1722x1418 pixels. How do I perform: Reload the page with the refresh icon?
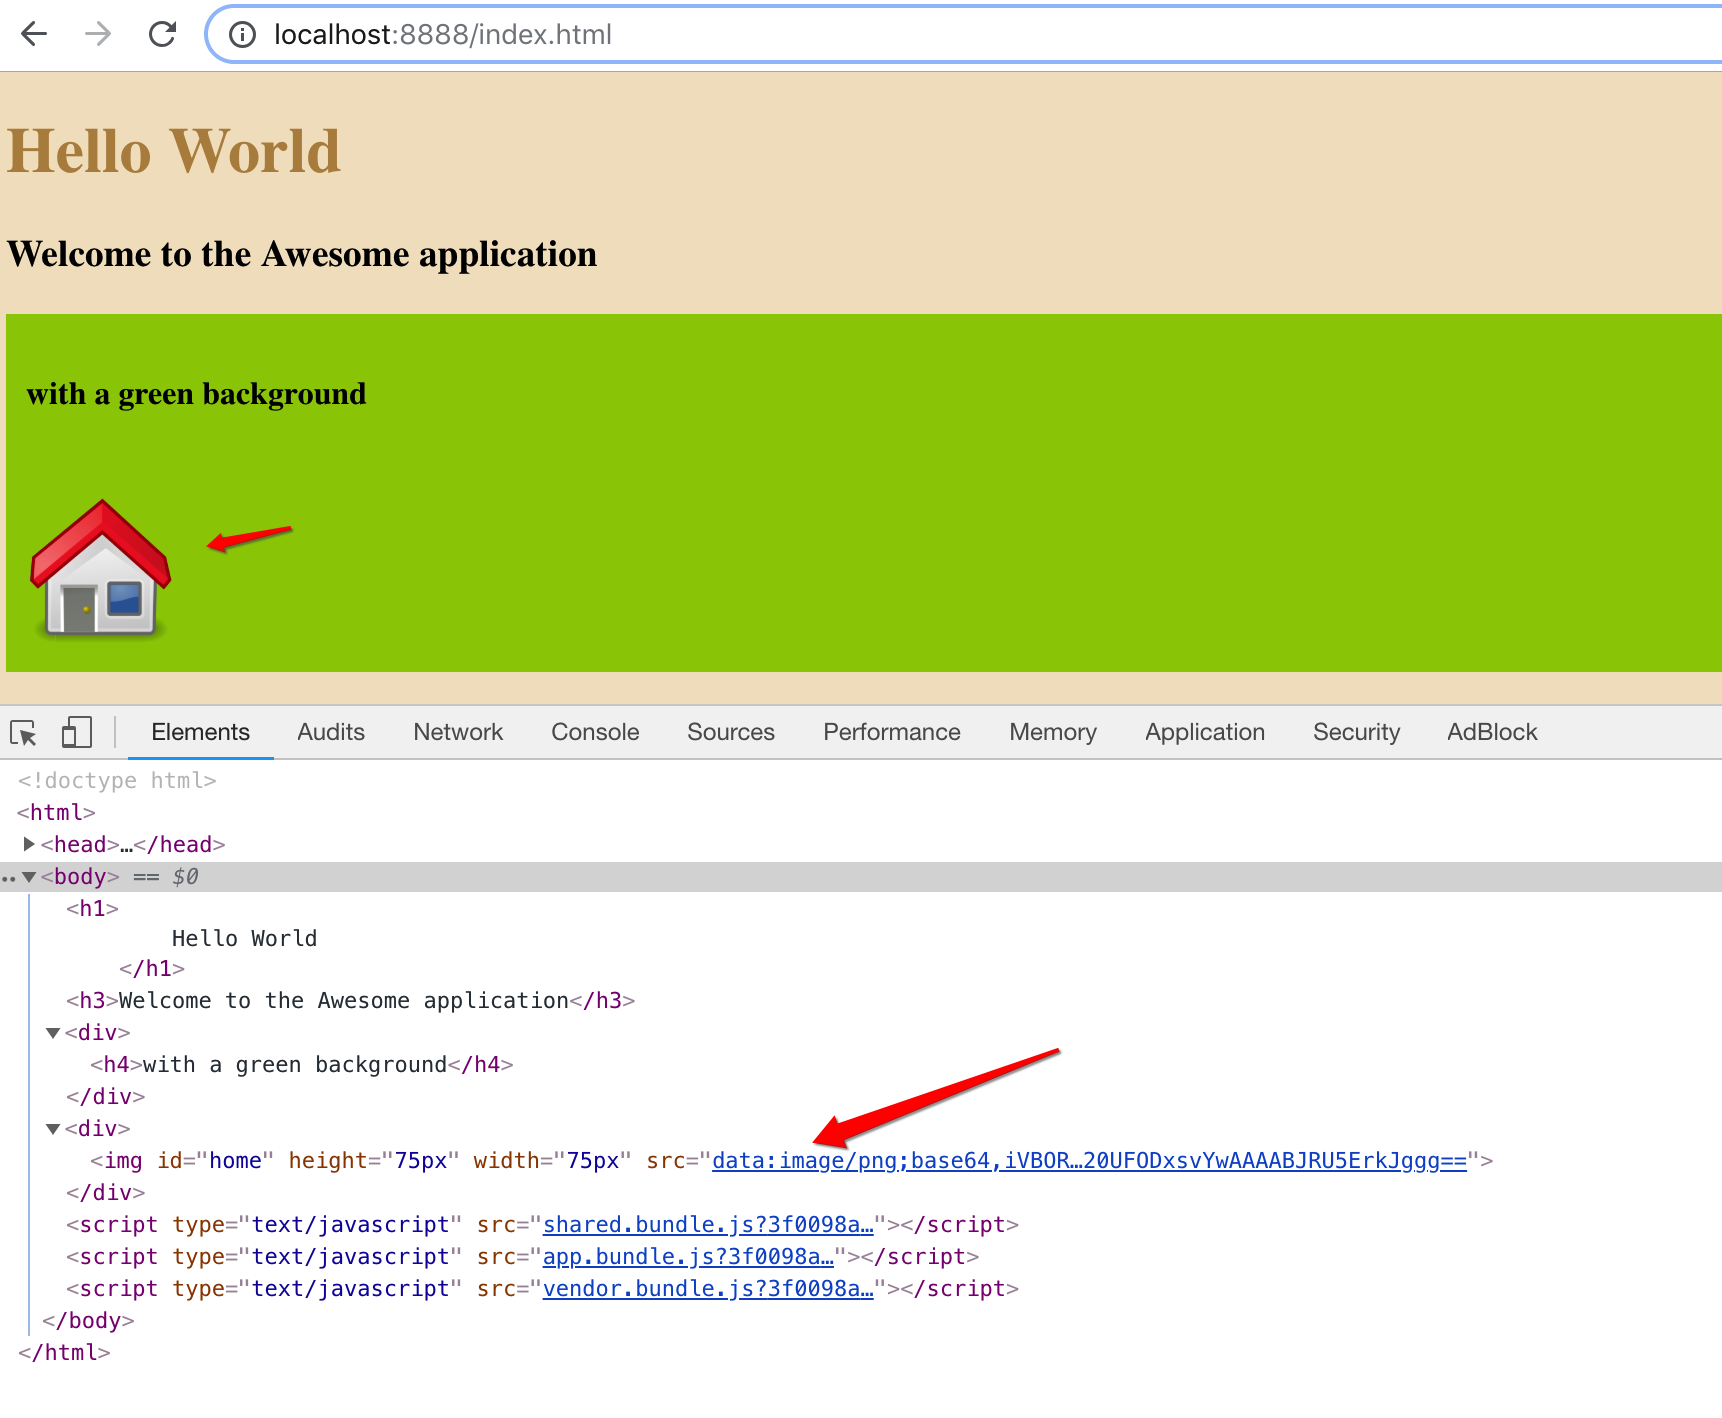[x=162, y=34]
